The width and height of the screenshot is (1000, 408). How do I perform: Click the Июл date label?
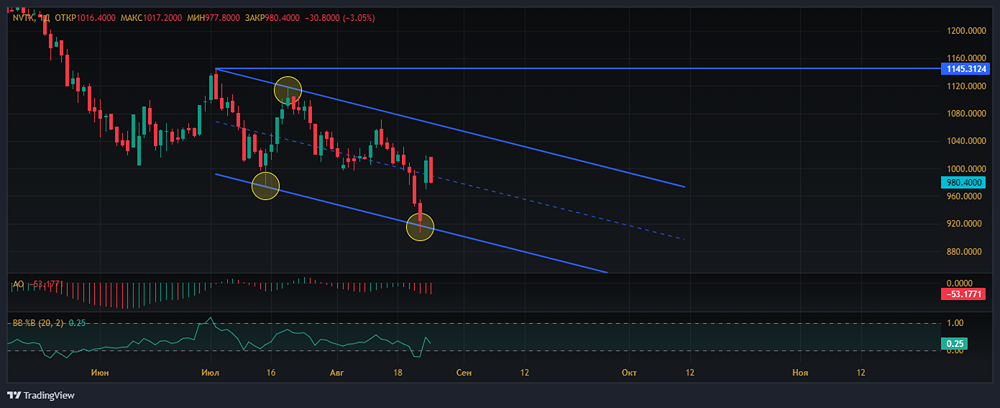click(x=210, y=372)
